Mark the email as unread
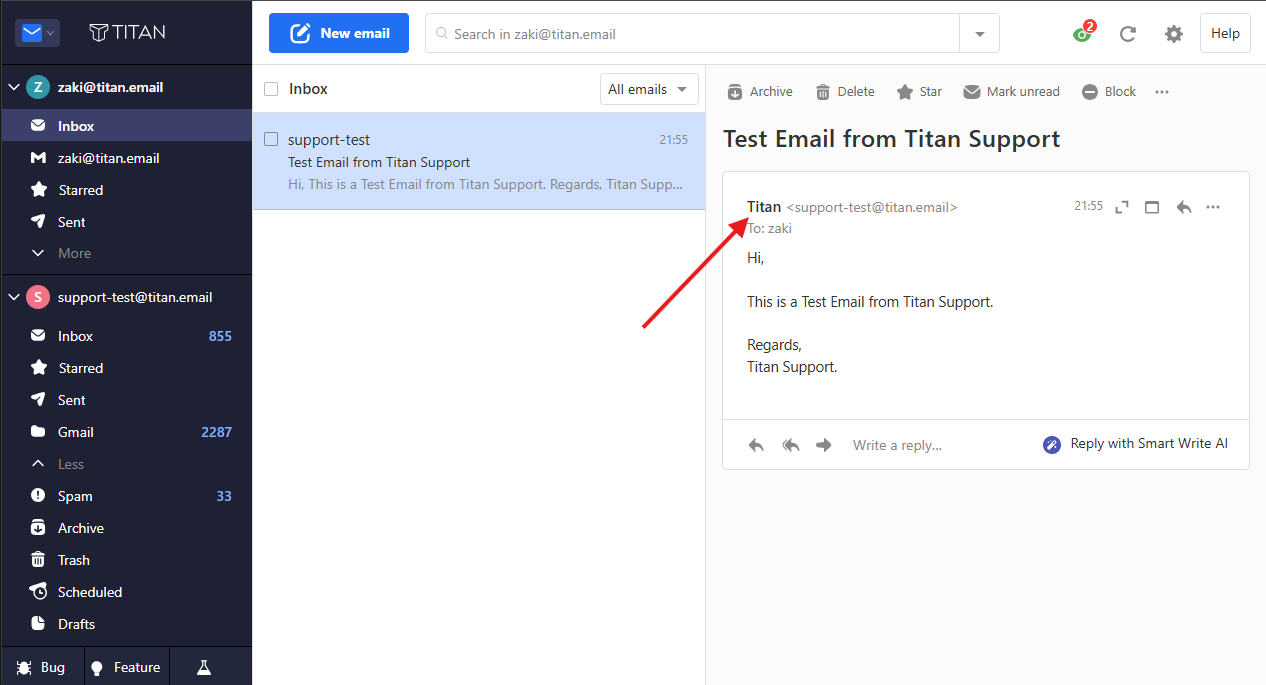The height and width of the screenshot is (685, 1266). [1011, 92]
